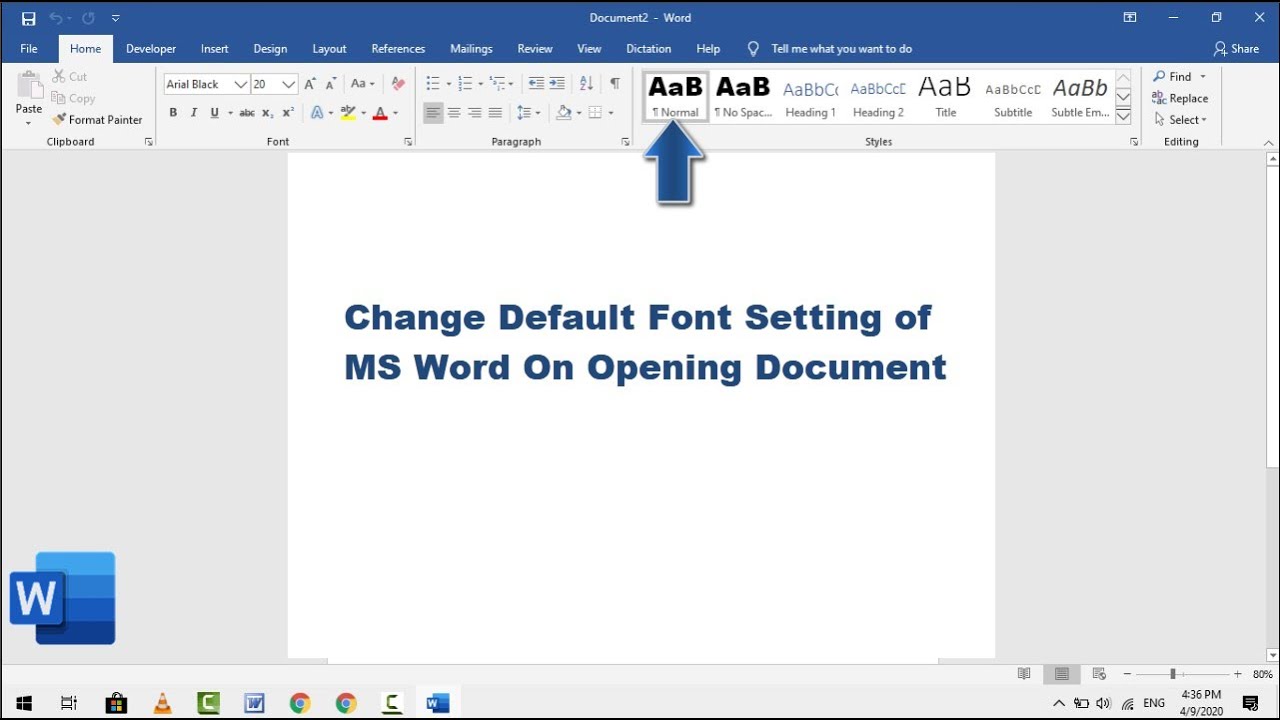Toggle Underline formatting
The image size is (1280, 720).
[x=214, y=113]
